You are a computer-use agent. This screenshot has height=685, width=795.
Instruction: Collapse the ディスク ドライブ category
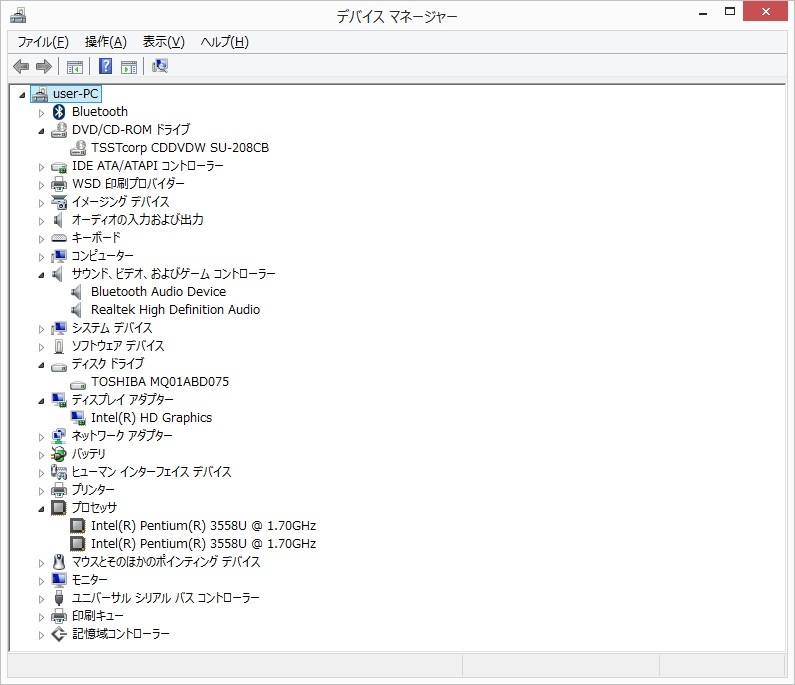tap(41, 365)
